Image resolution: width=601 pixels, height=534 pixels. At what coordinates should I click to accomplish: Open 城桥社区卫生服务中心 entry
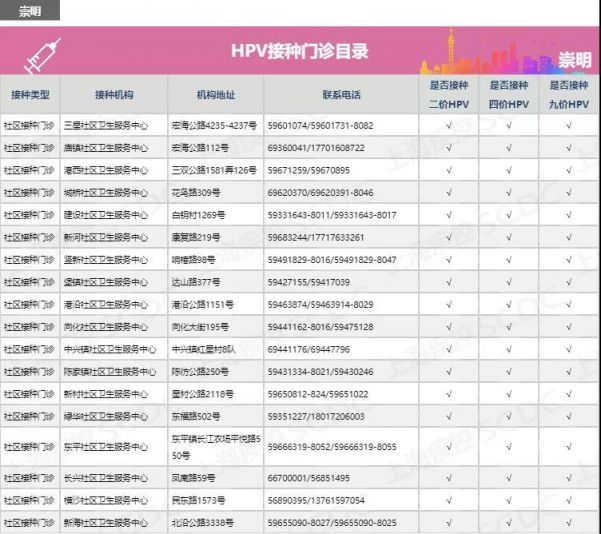[x=106, y=193]
